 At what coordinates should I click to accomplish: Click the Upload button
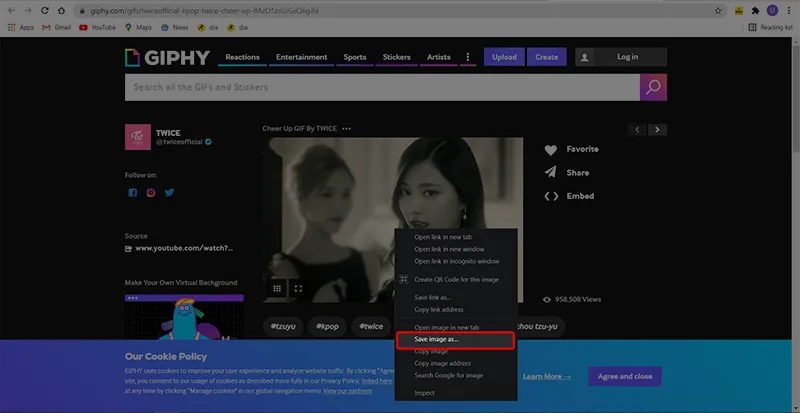point(504,57)
